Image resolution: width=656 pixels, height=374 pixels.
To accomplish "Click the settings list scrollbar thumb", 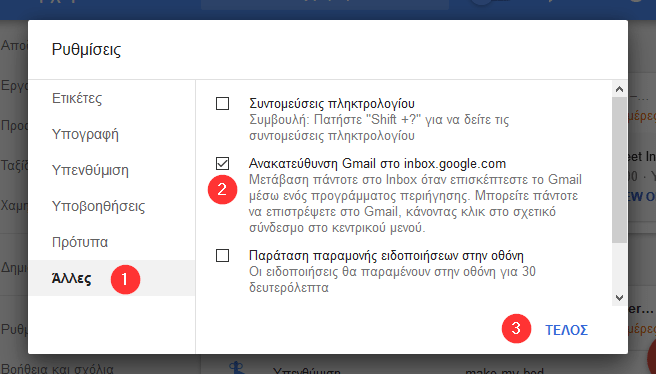I will coord(620,170).
